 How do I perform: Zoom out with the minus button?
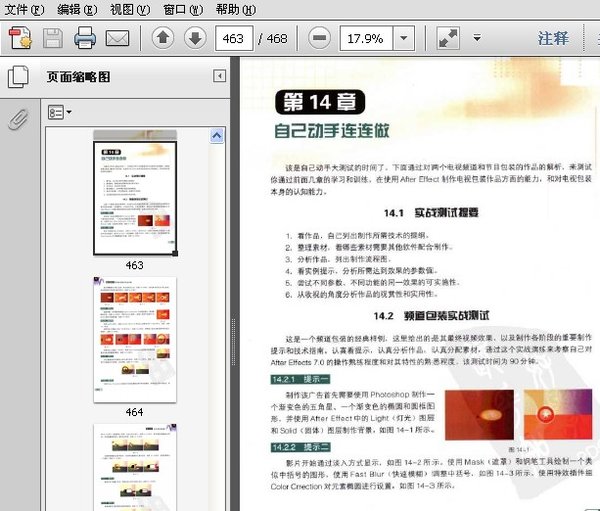point(319,38)
